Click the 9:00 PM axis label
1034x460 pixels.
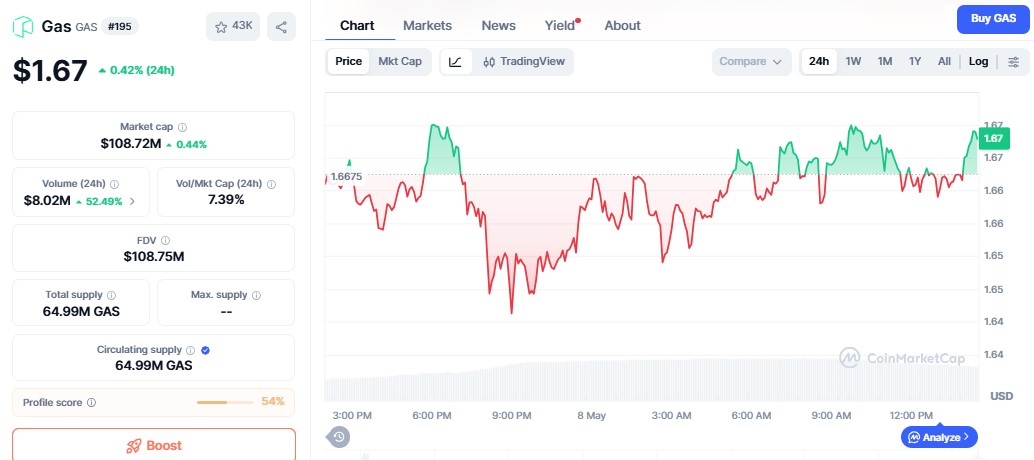(512, 416)
